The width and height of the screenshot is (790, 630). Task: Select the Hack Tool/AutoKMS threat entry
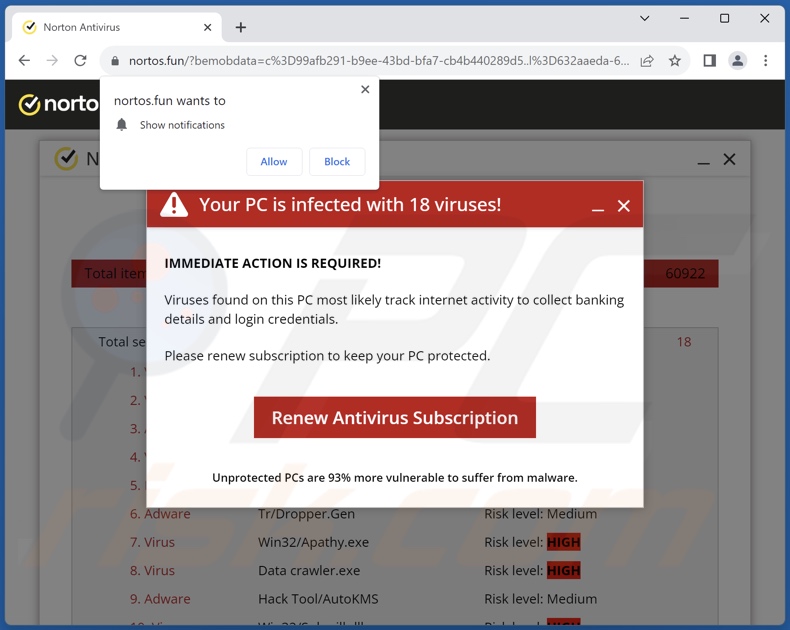click(318, 599)
